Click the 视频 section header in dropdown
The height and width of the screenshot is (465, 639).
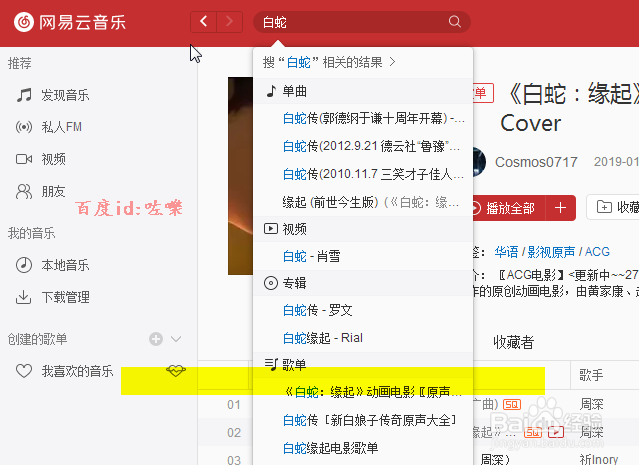click(x=363, y=229)
